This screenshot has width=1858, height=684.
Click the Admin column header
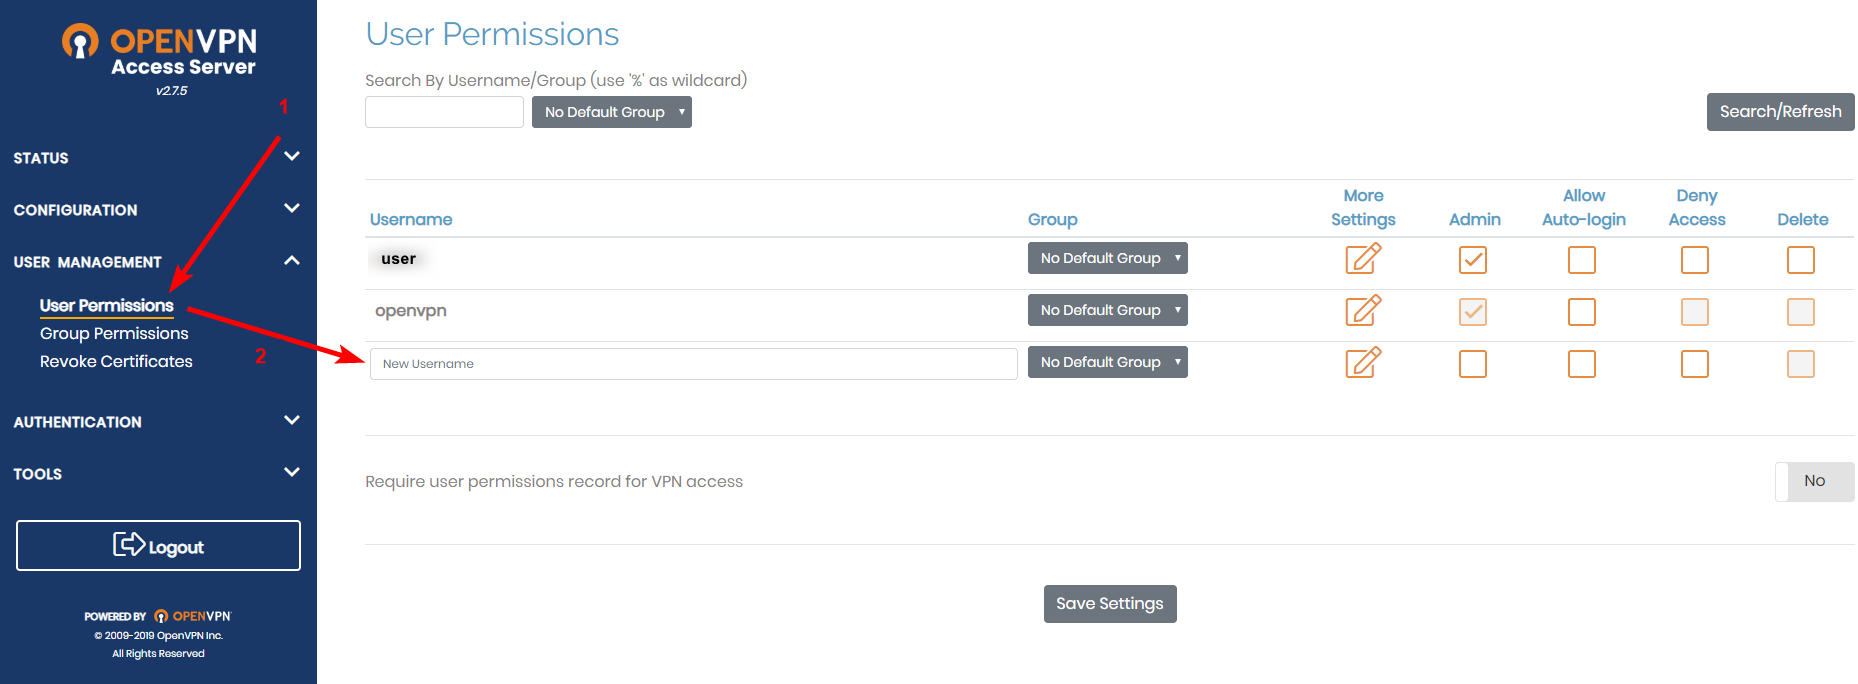pyautogui.click(x=1475, y=220)
